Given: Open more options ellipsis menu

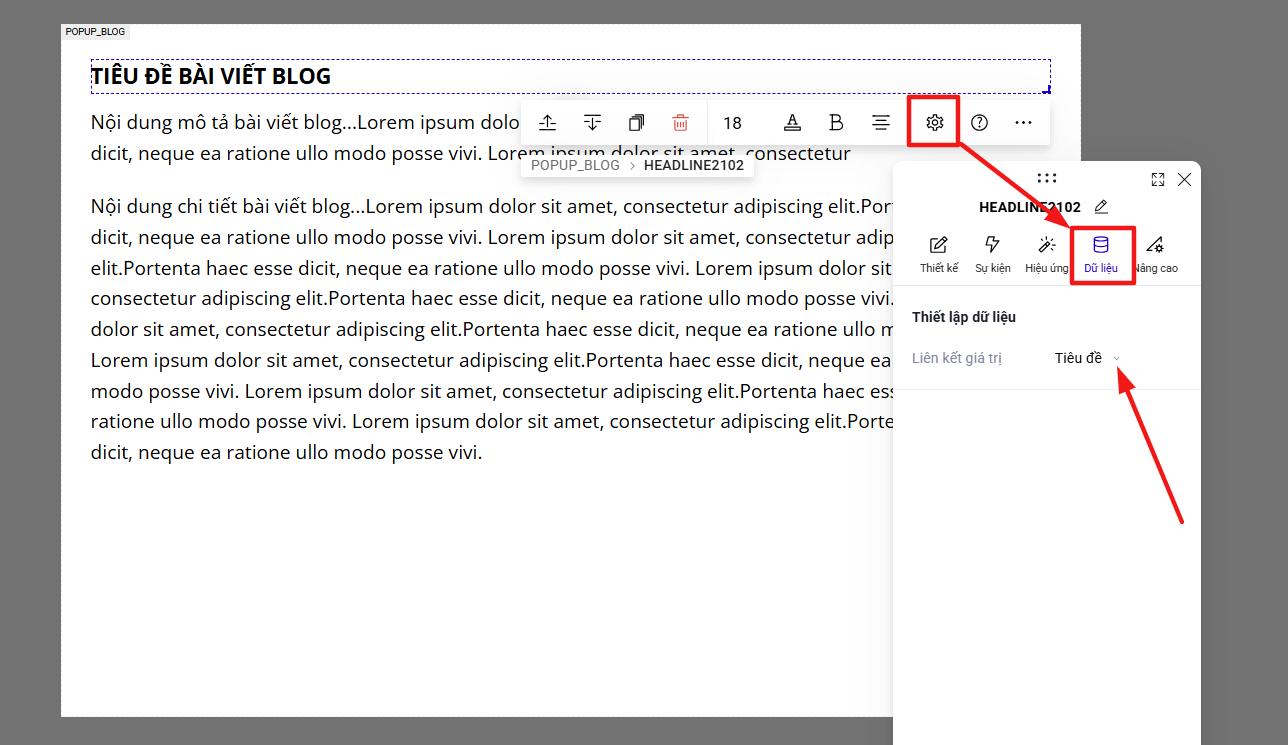Looking at the screenshot, I should [1023, 123].
